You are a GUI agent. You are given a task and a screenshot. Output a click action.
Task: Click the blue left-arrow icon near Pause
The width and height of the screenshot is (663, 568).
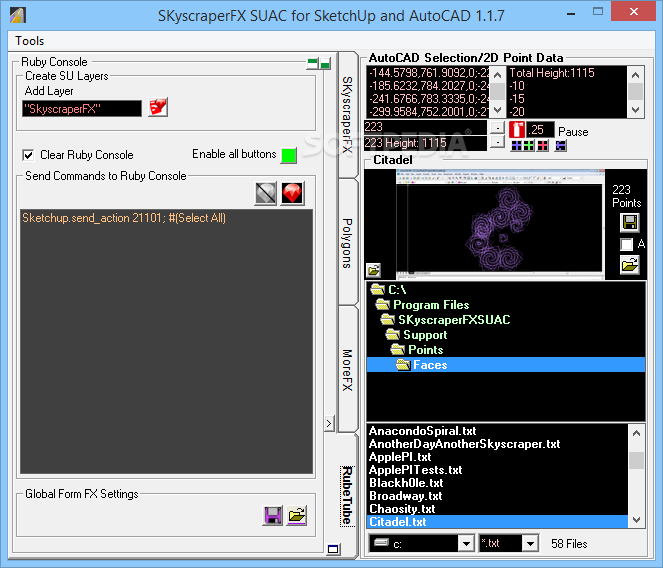[x=561, y=146]
